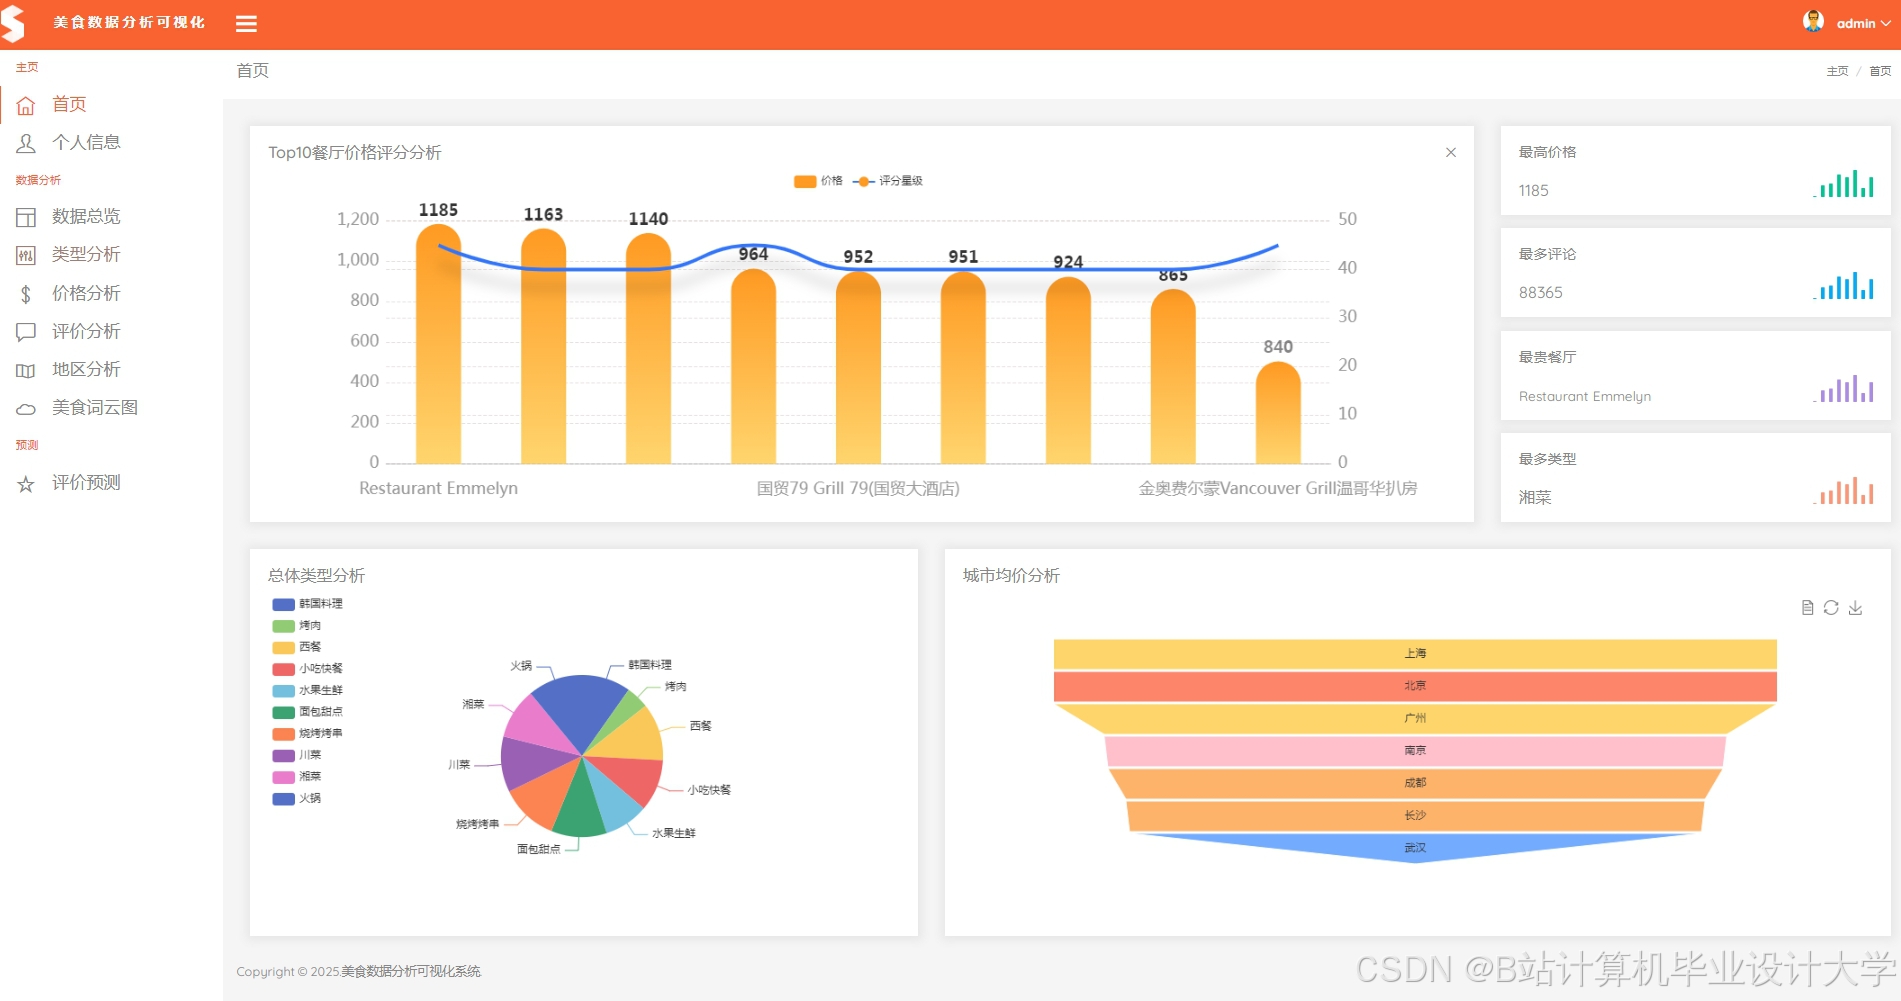Open 地区分析 from the sidebar
The image size is (1901, 1001).
85,369
